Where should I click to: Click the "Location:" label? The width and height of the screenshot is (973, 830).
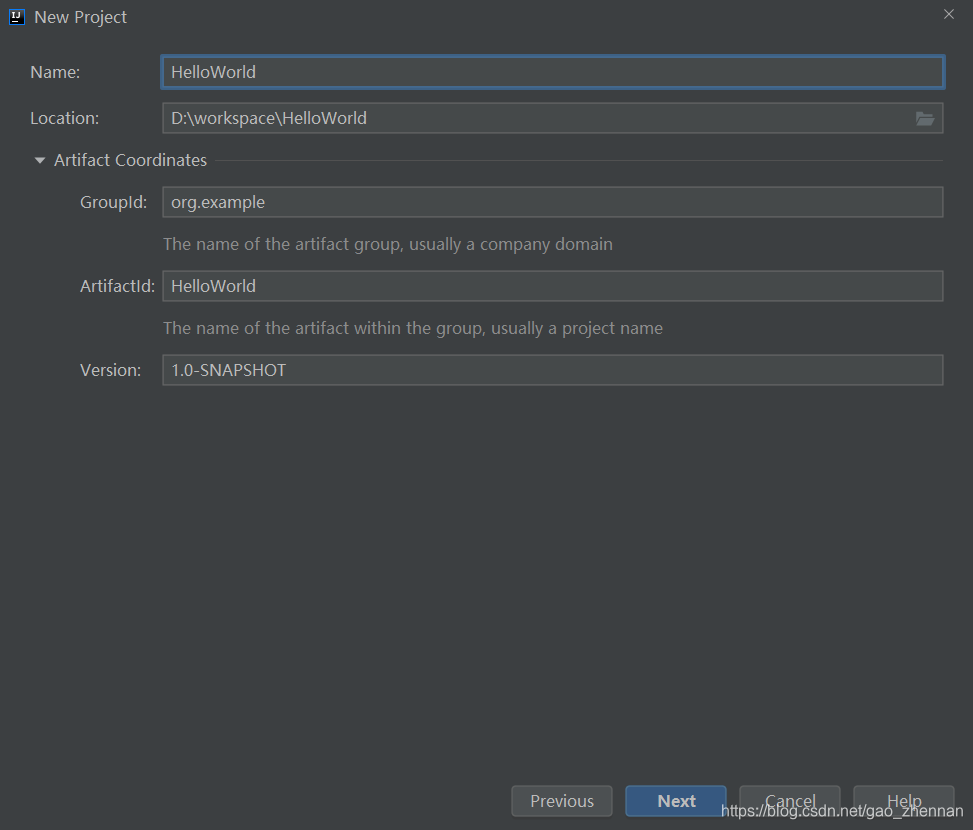64,118
